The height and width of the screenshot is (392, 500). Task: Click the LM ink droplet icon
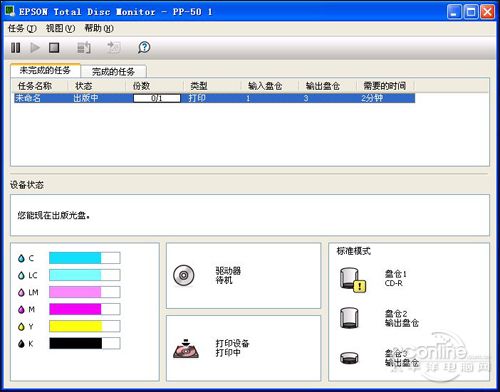pos(21,292)
